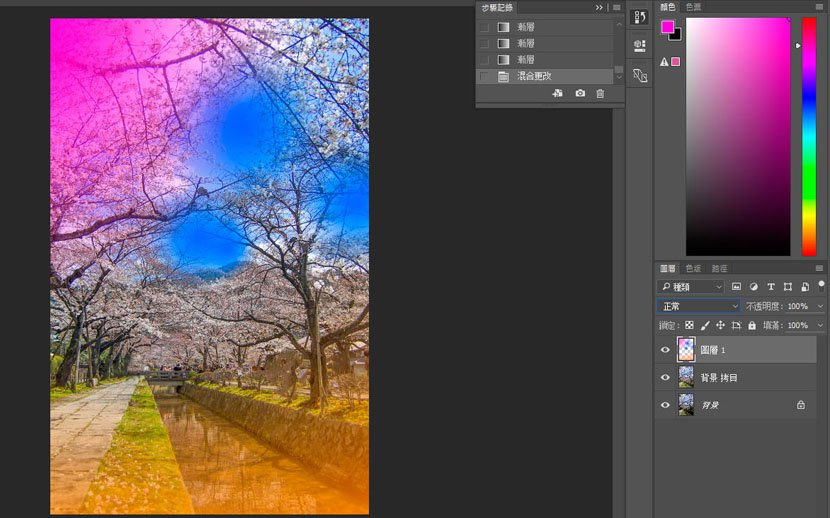Filter layers by shape layers icon
The width and height of the screenshot is (830, 518).
point(788,287)
